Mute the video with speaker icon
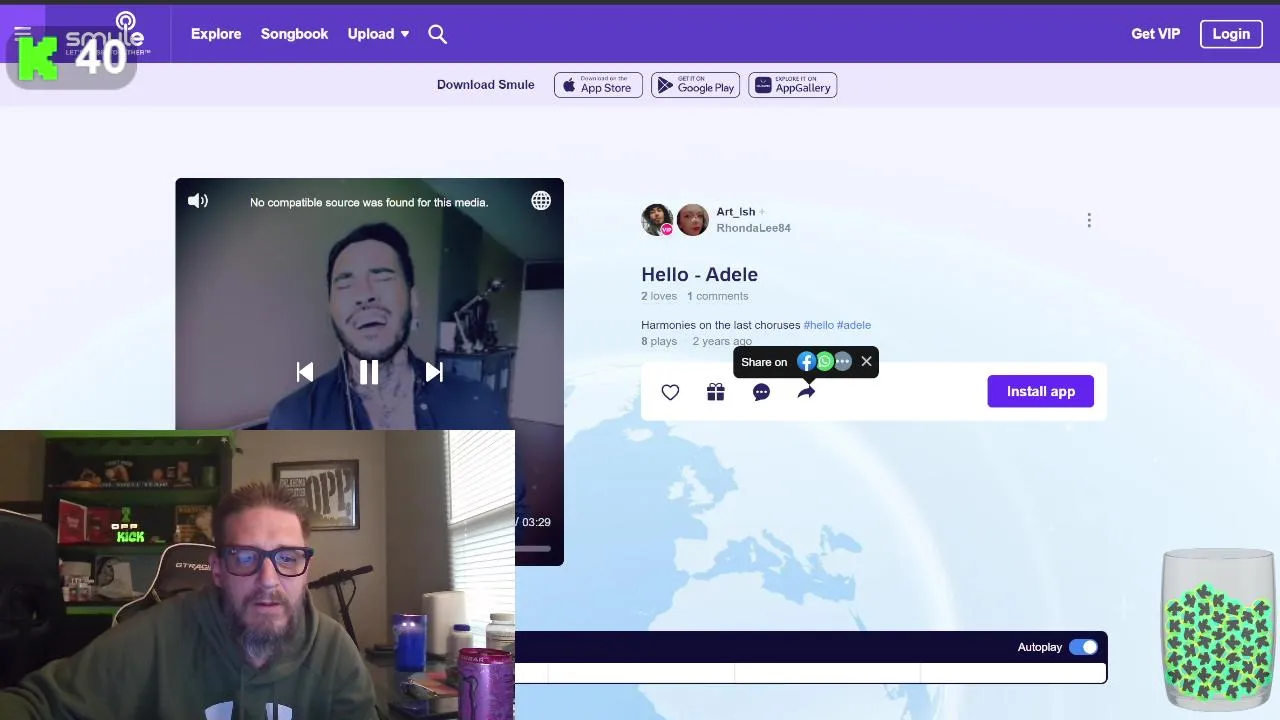Image resolution: width=1280 pixels, height=720 pixels. [198, 201]
